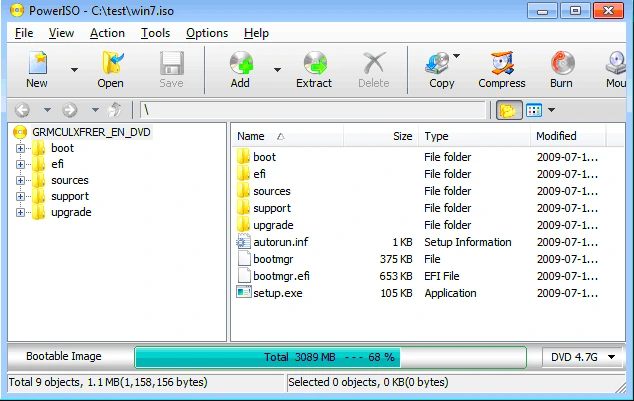This screenshot has width=634, height=401.
Task: Click the Open file toolbar icon
Action: 111,63
